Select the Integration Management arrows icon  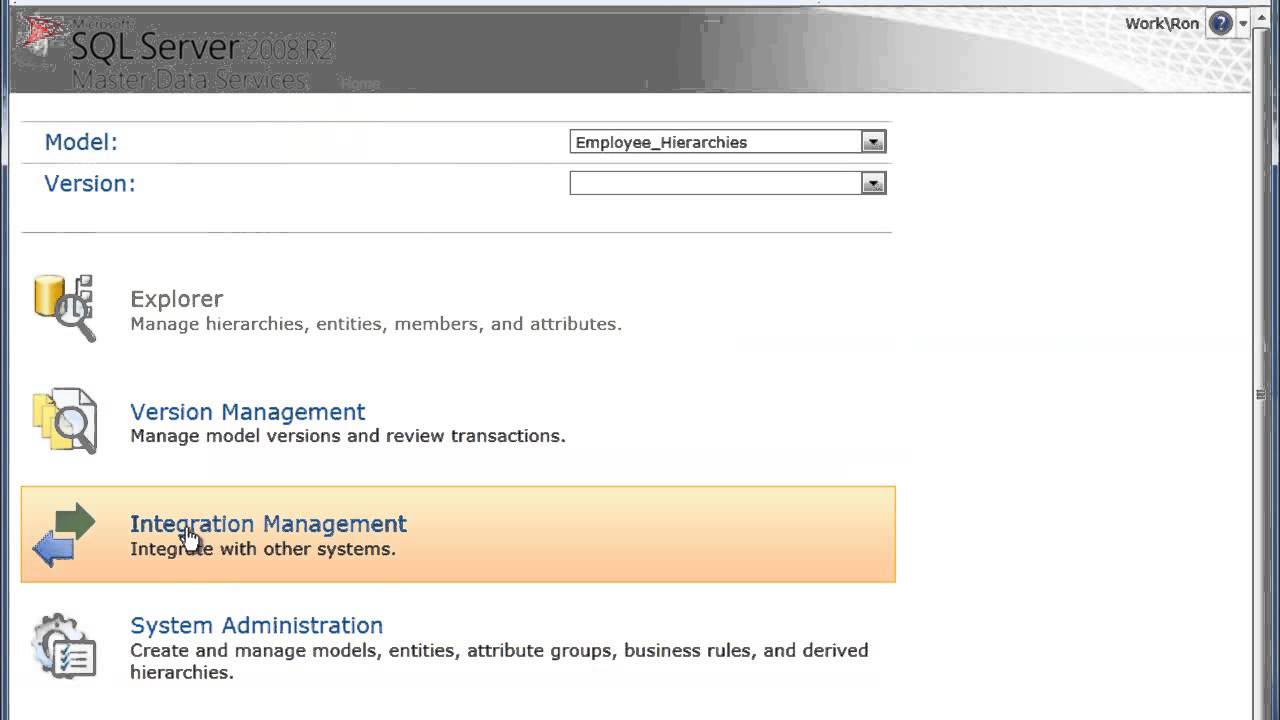[x=64, y=535]
